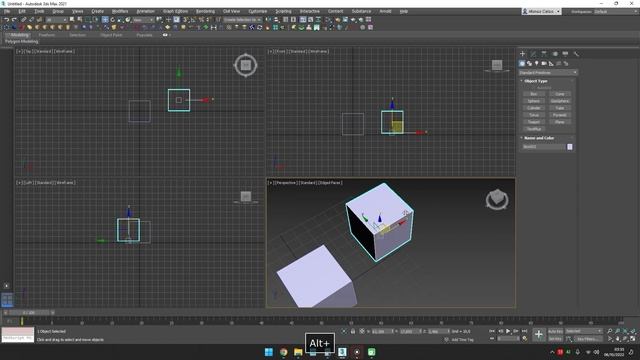Toggle the Key Mode icon

(x=492, y=339)
